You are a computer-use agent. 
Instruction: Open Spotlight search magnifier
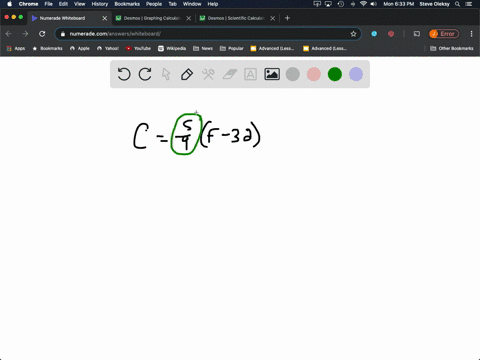[x=458, y=4]
